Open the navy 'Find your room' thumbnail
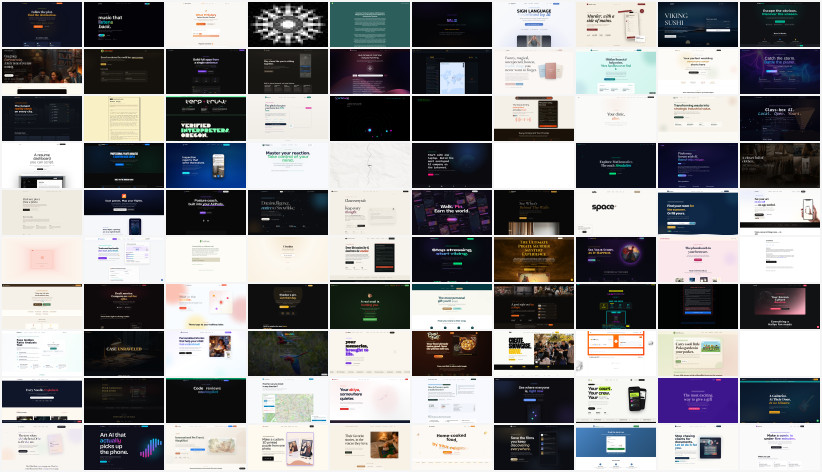The height and width of the screenshot is (472, 822). [698, 212]
